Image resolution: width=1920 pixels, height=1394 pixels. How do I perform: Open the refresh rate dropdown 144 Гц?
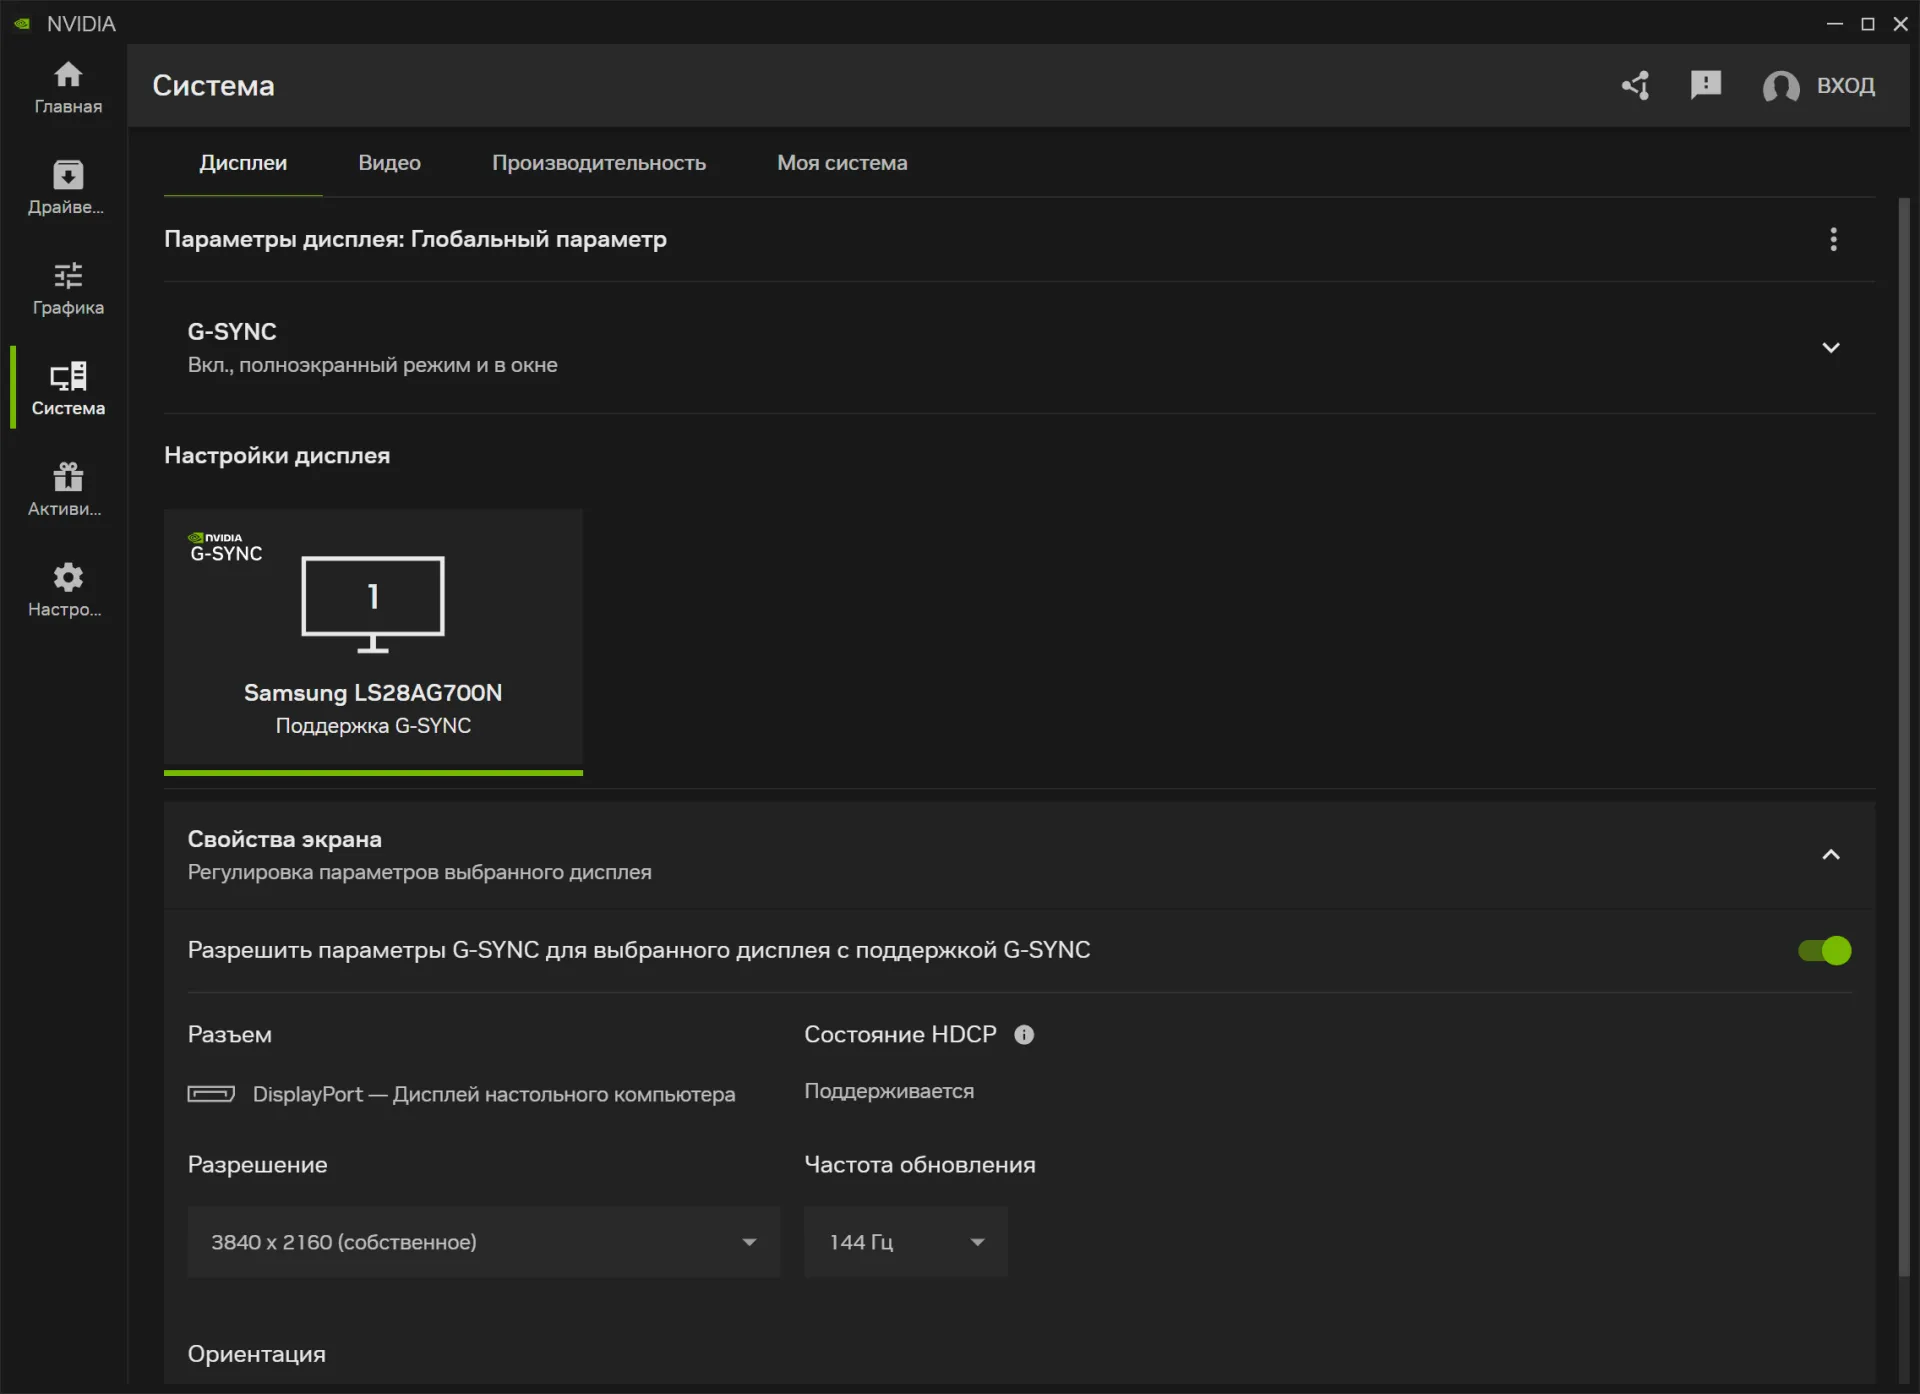coord(906,1242)
